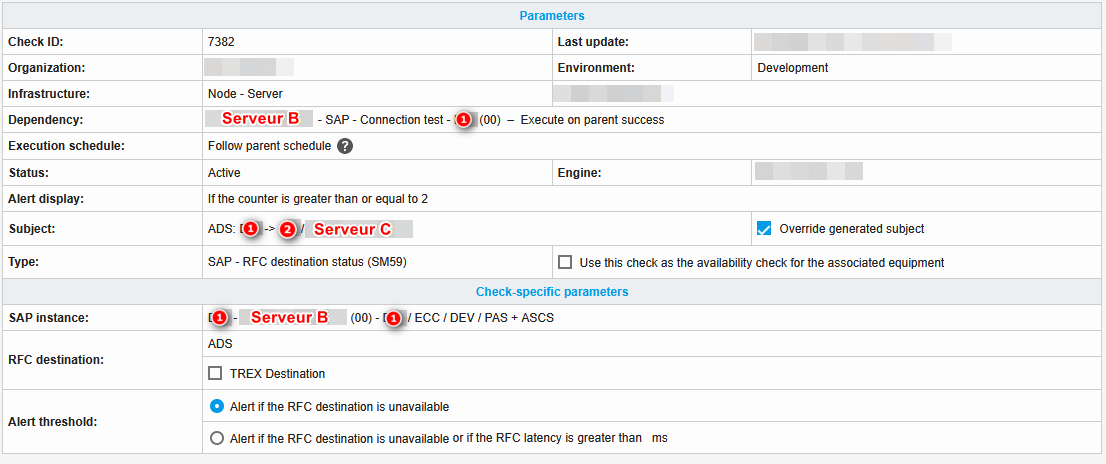Click red badge 1 in the Subject row
The width and height of the screenshot is (1106, 464).
[x=251, y=229]
